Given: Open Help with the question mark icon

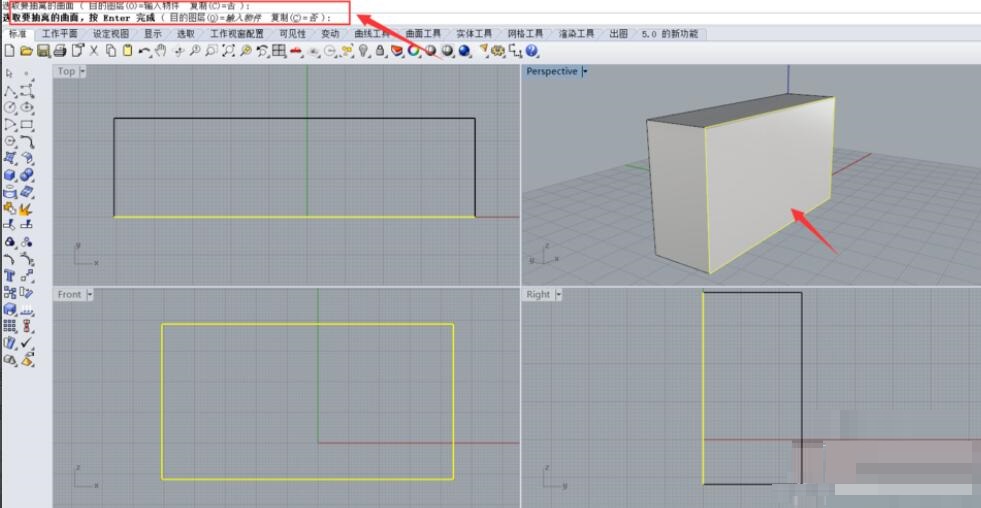Looking at the screenshot, I should pos(532,50).
